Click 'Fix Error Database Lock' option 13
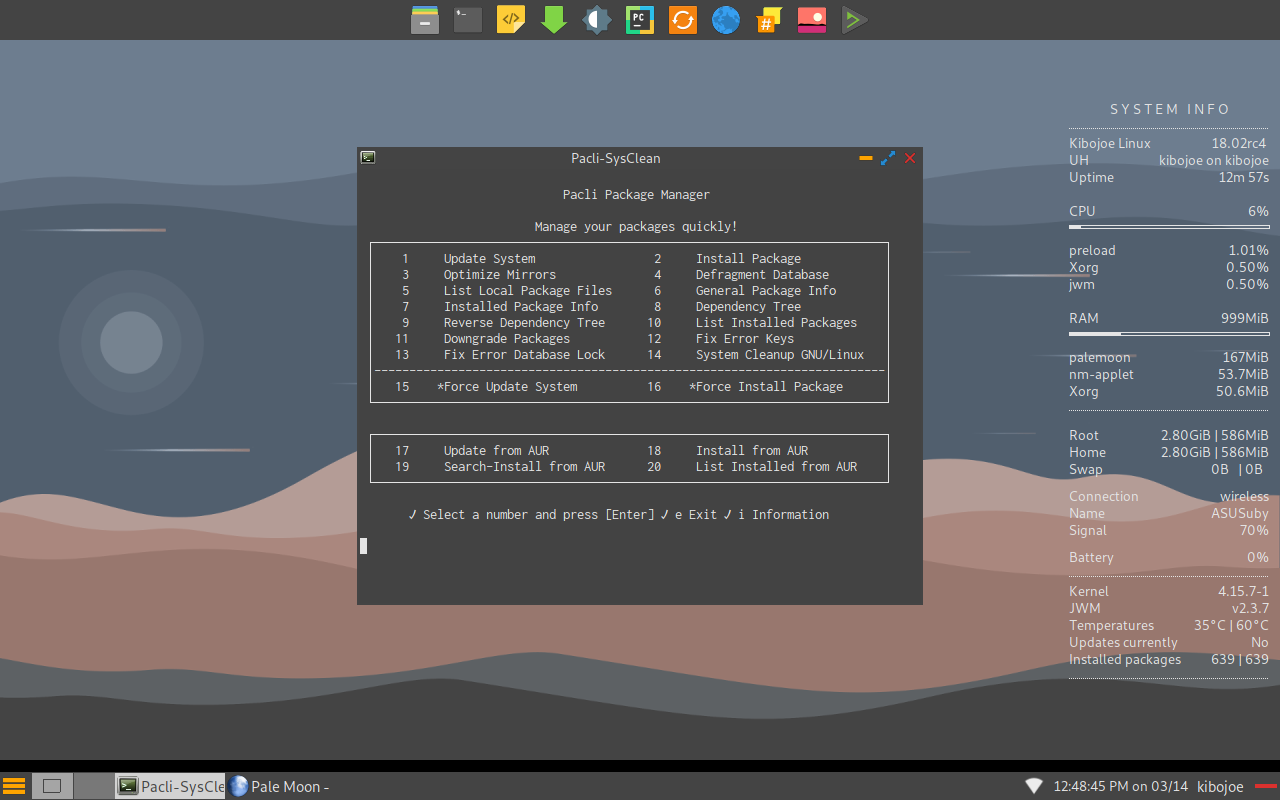1280x800 pixels. (524, 354)
